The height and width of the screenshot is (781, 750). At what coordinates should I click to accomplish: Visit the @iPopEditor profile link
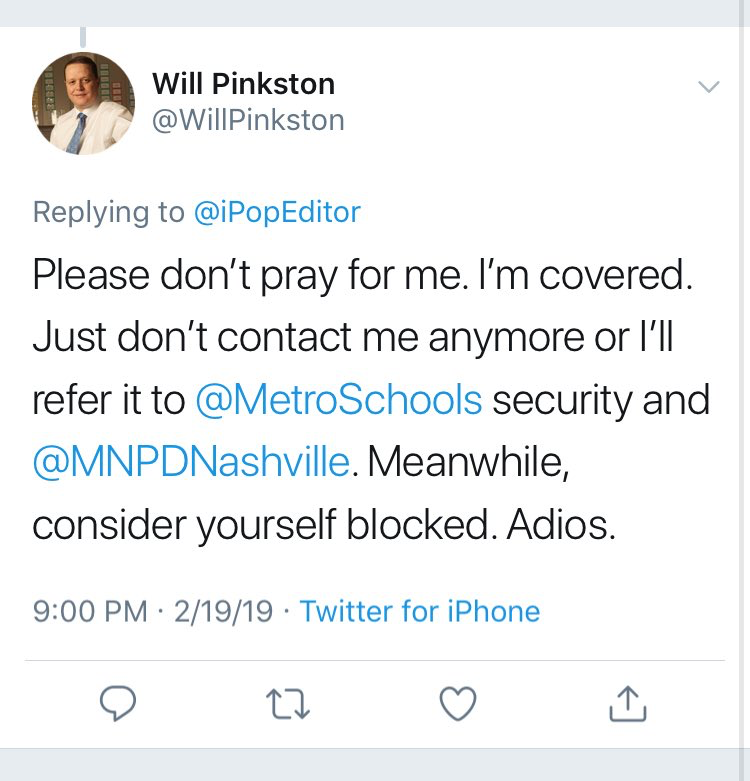(x=276, y=212)
